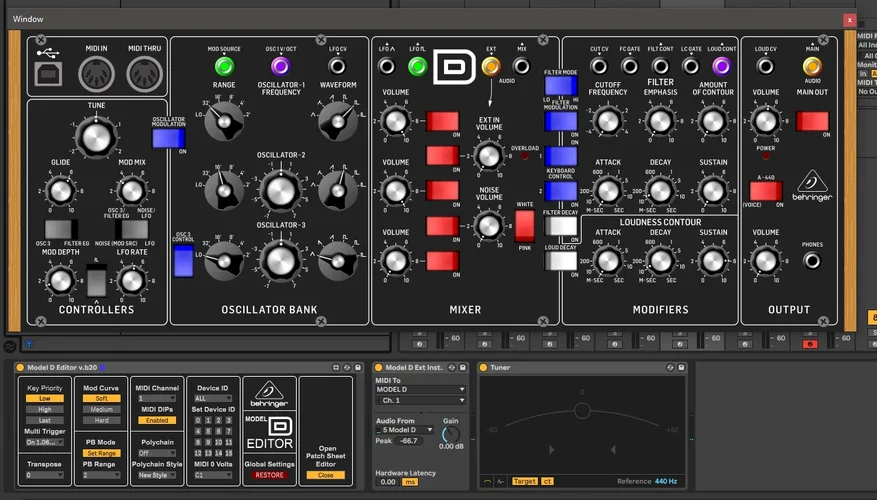
Task: Click the Set Range PB Mode button
Action: click(101, 453)
